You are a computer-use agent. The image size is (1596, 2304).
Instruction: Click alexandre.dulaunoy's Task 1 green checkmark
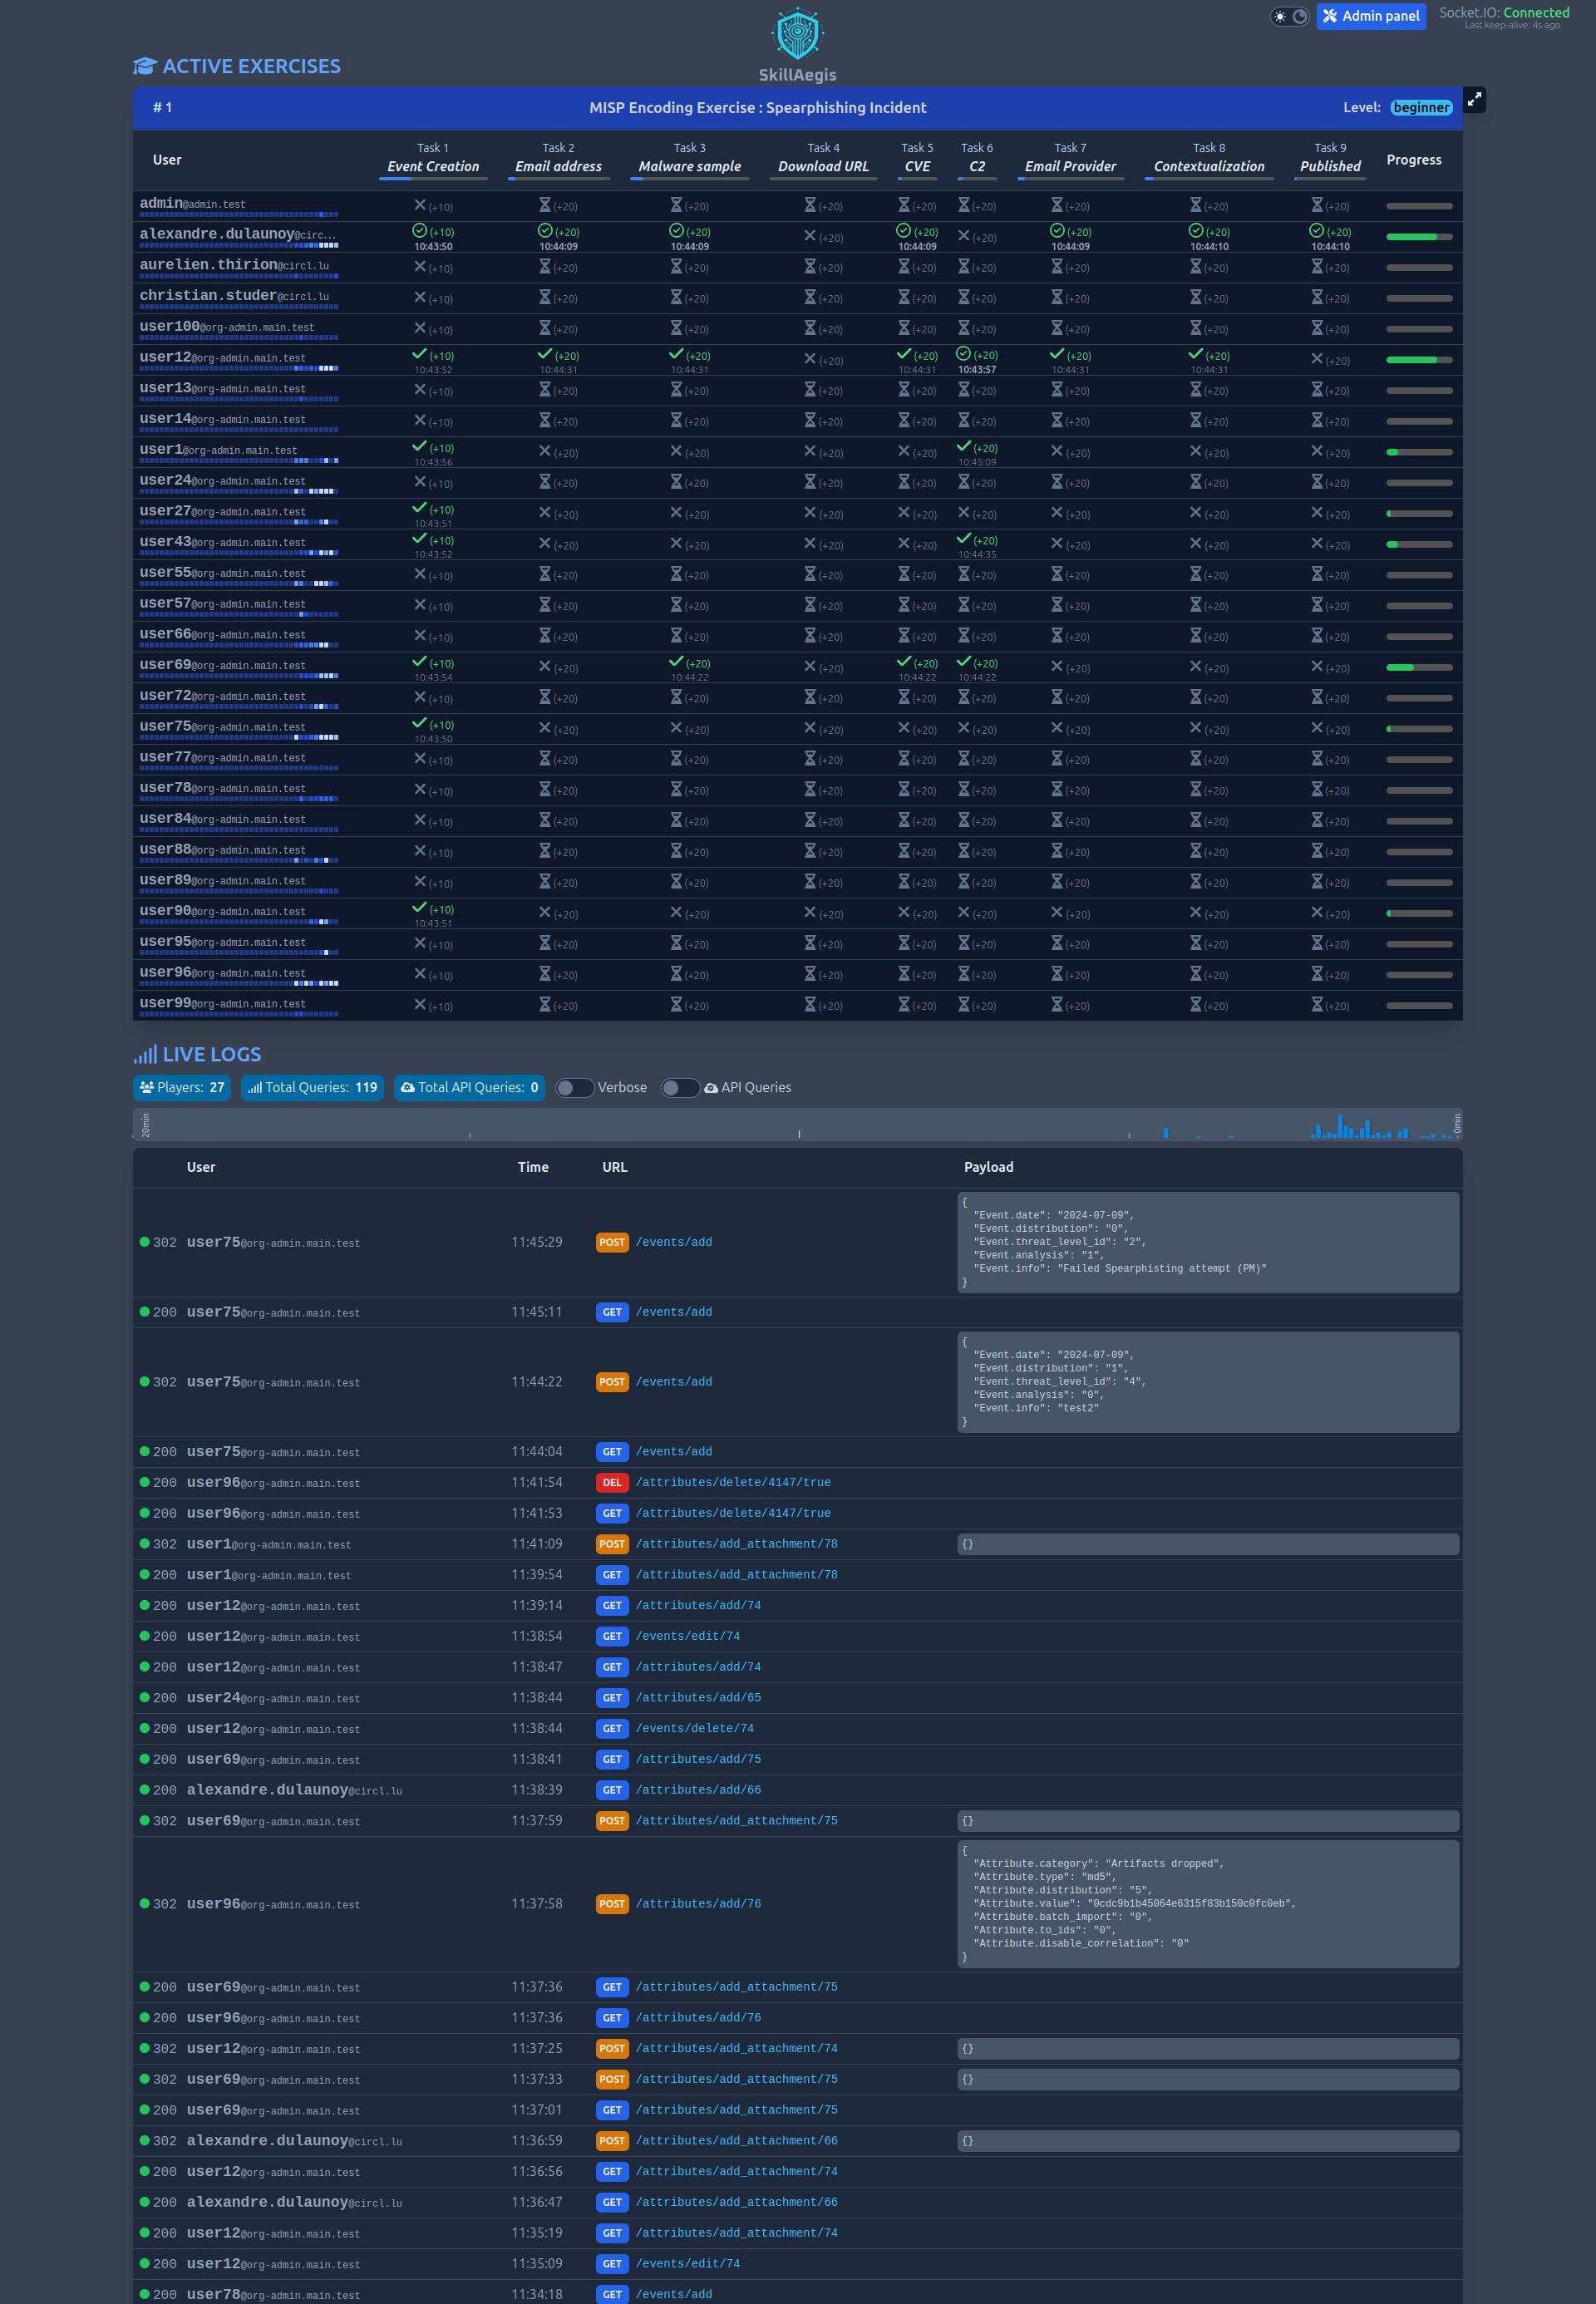(x=420, y=231)
